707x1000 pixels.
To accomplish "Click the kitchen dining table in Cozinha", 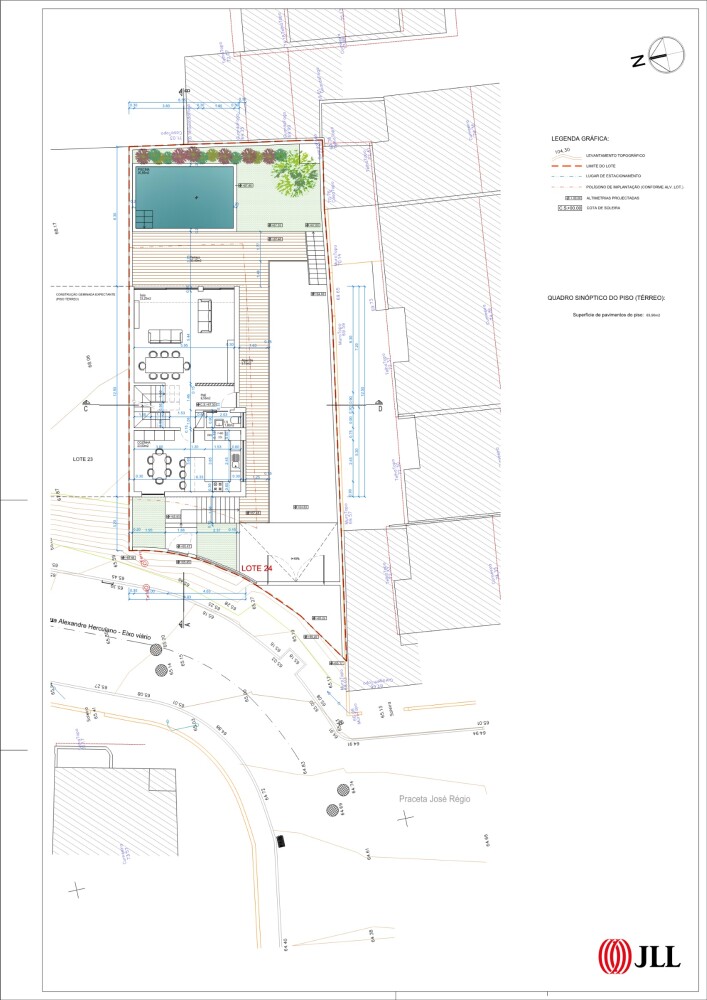I will pos(163,466).
